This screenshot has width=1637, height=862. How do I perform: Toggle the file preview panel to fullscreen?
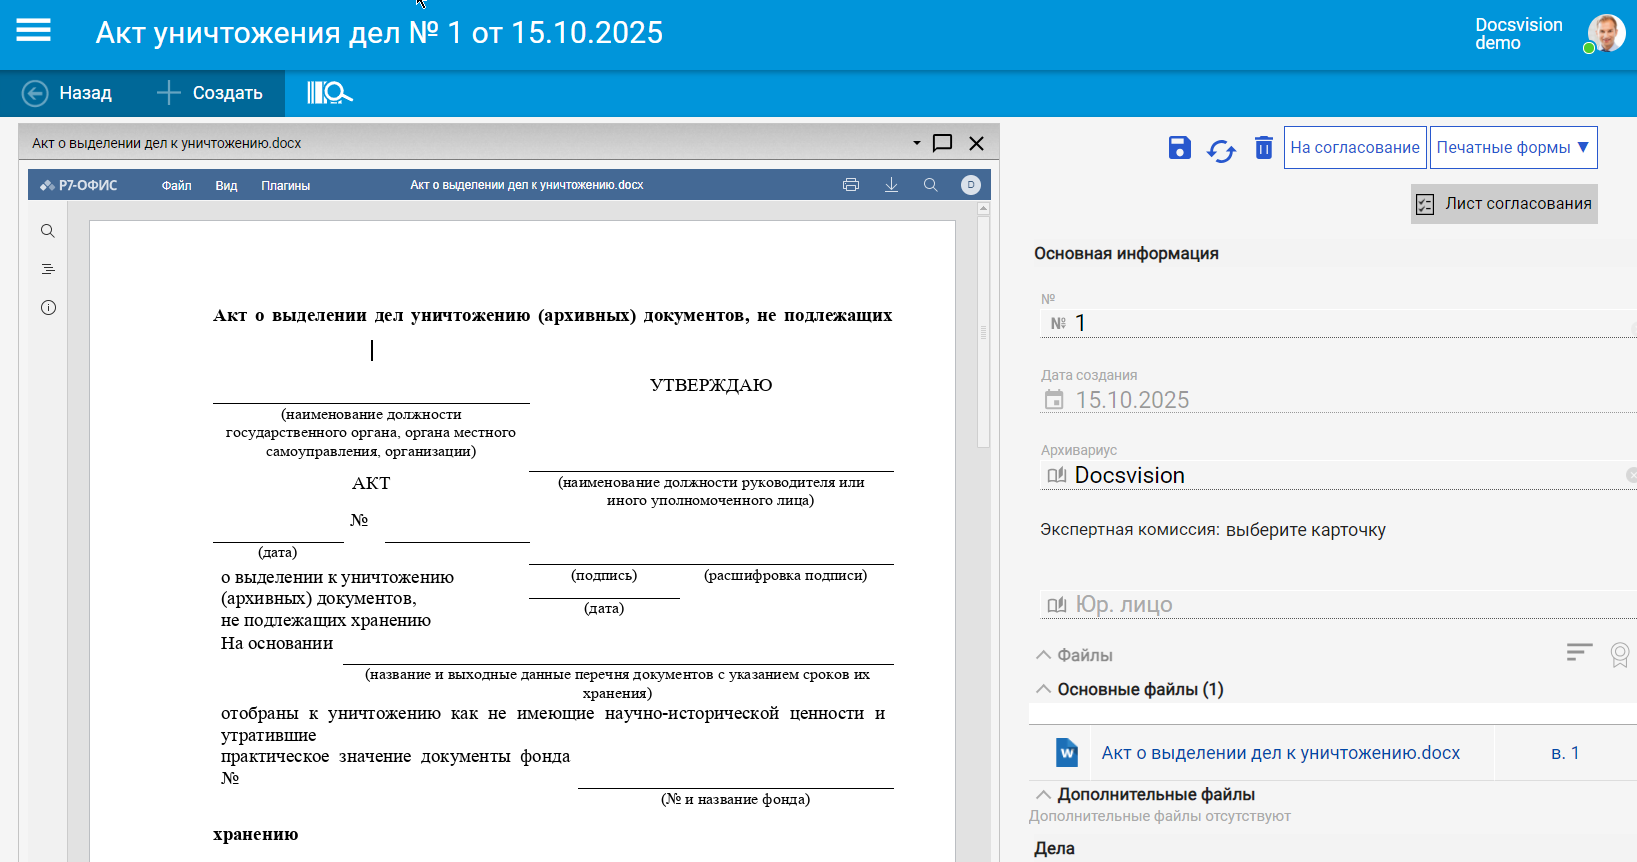pyautogui.click(x=942, y=143)
